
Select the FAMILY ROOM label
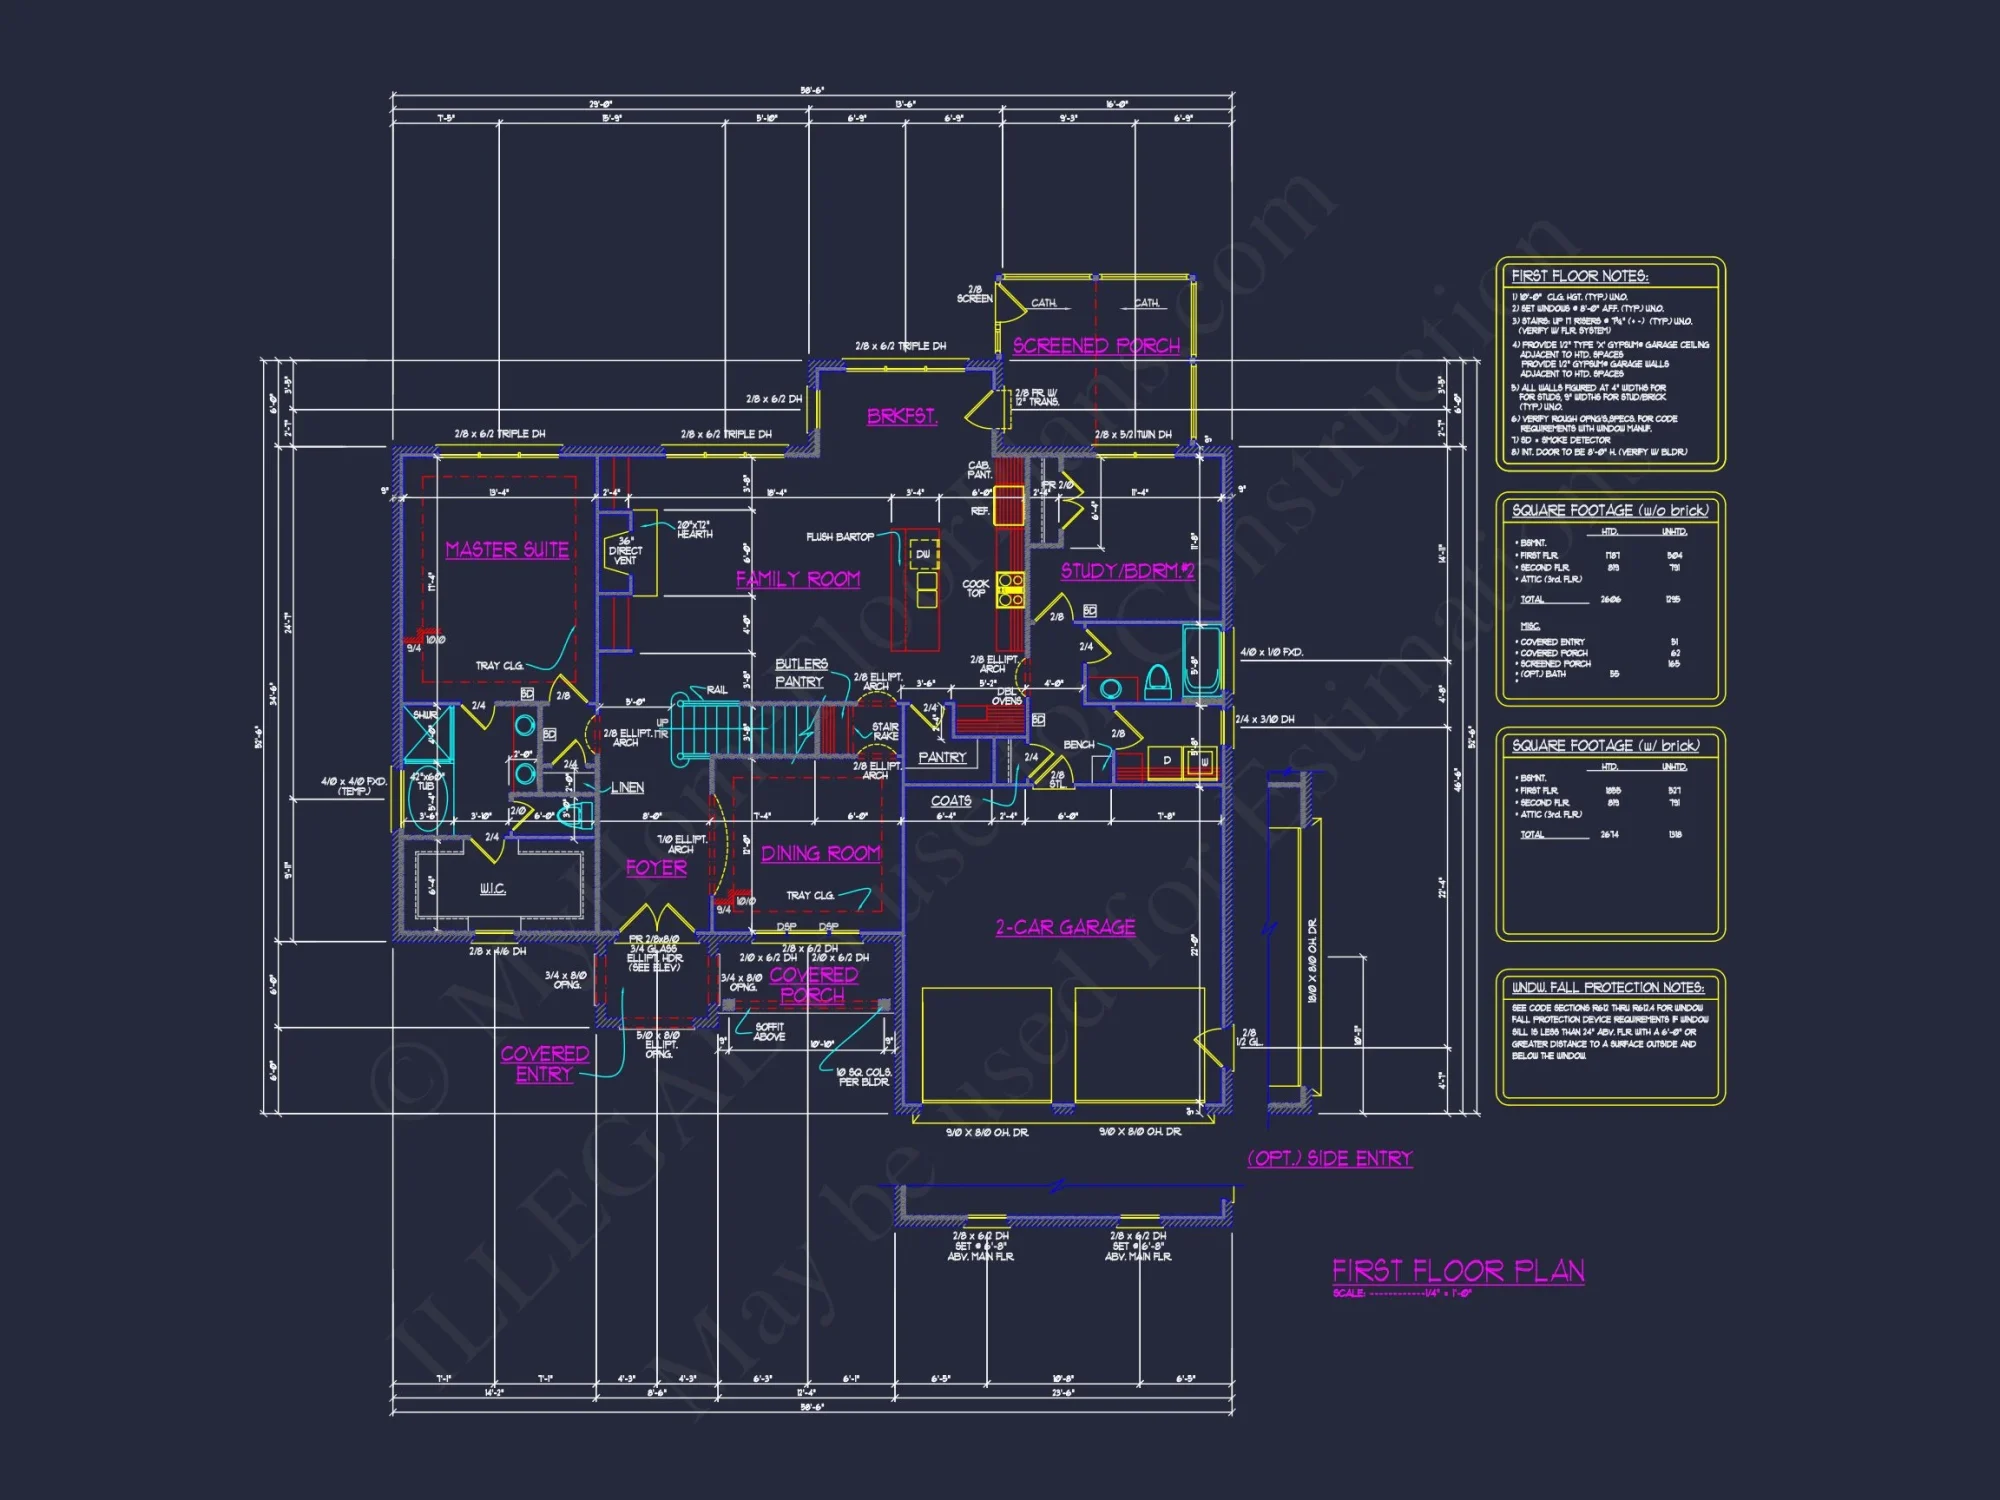[x=798, y=579]
